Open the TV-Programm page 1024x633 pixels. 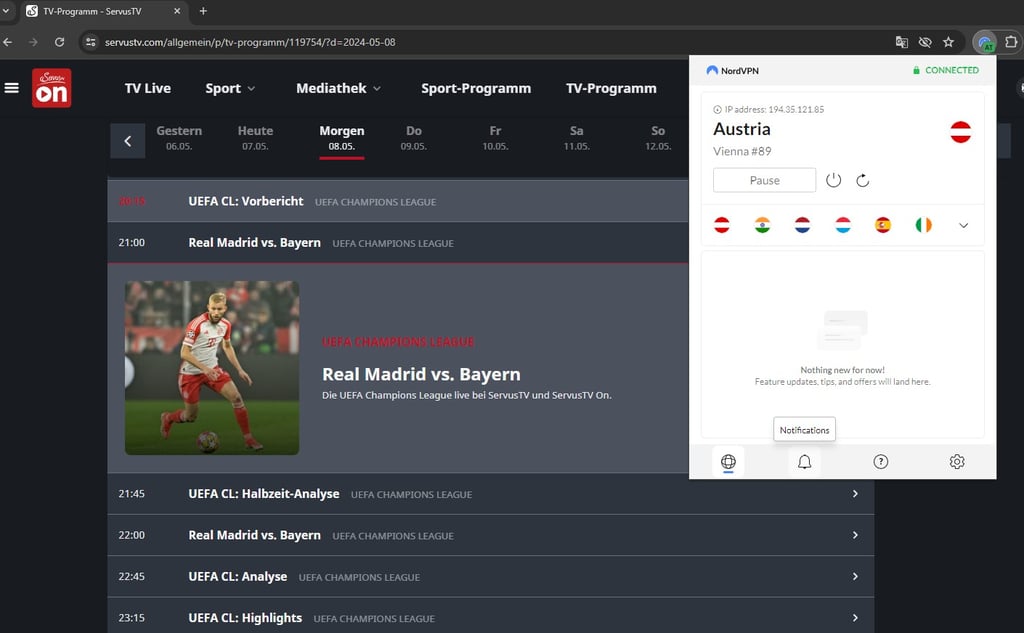611,88
